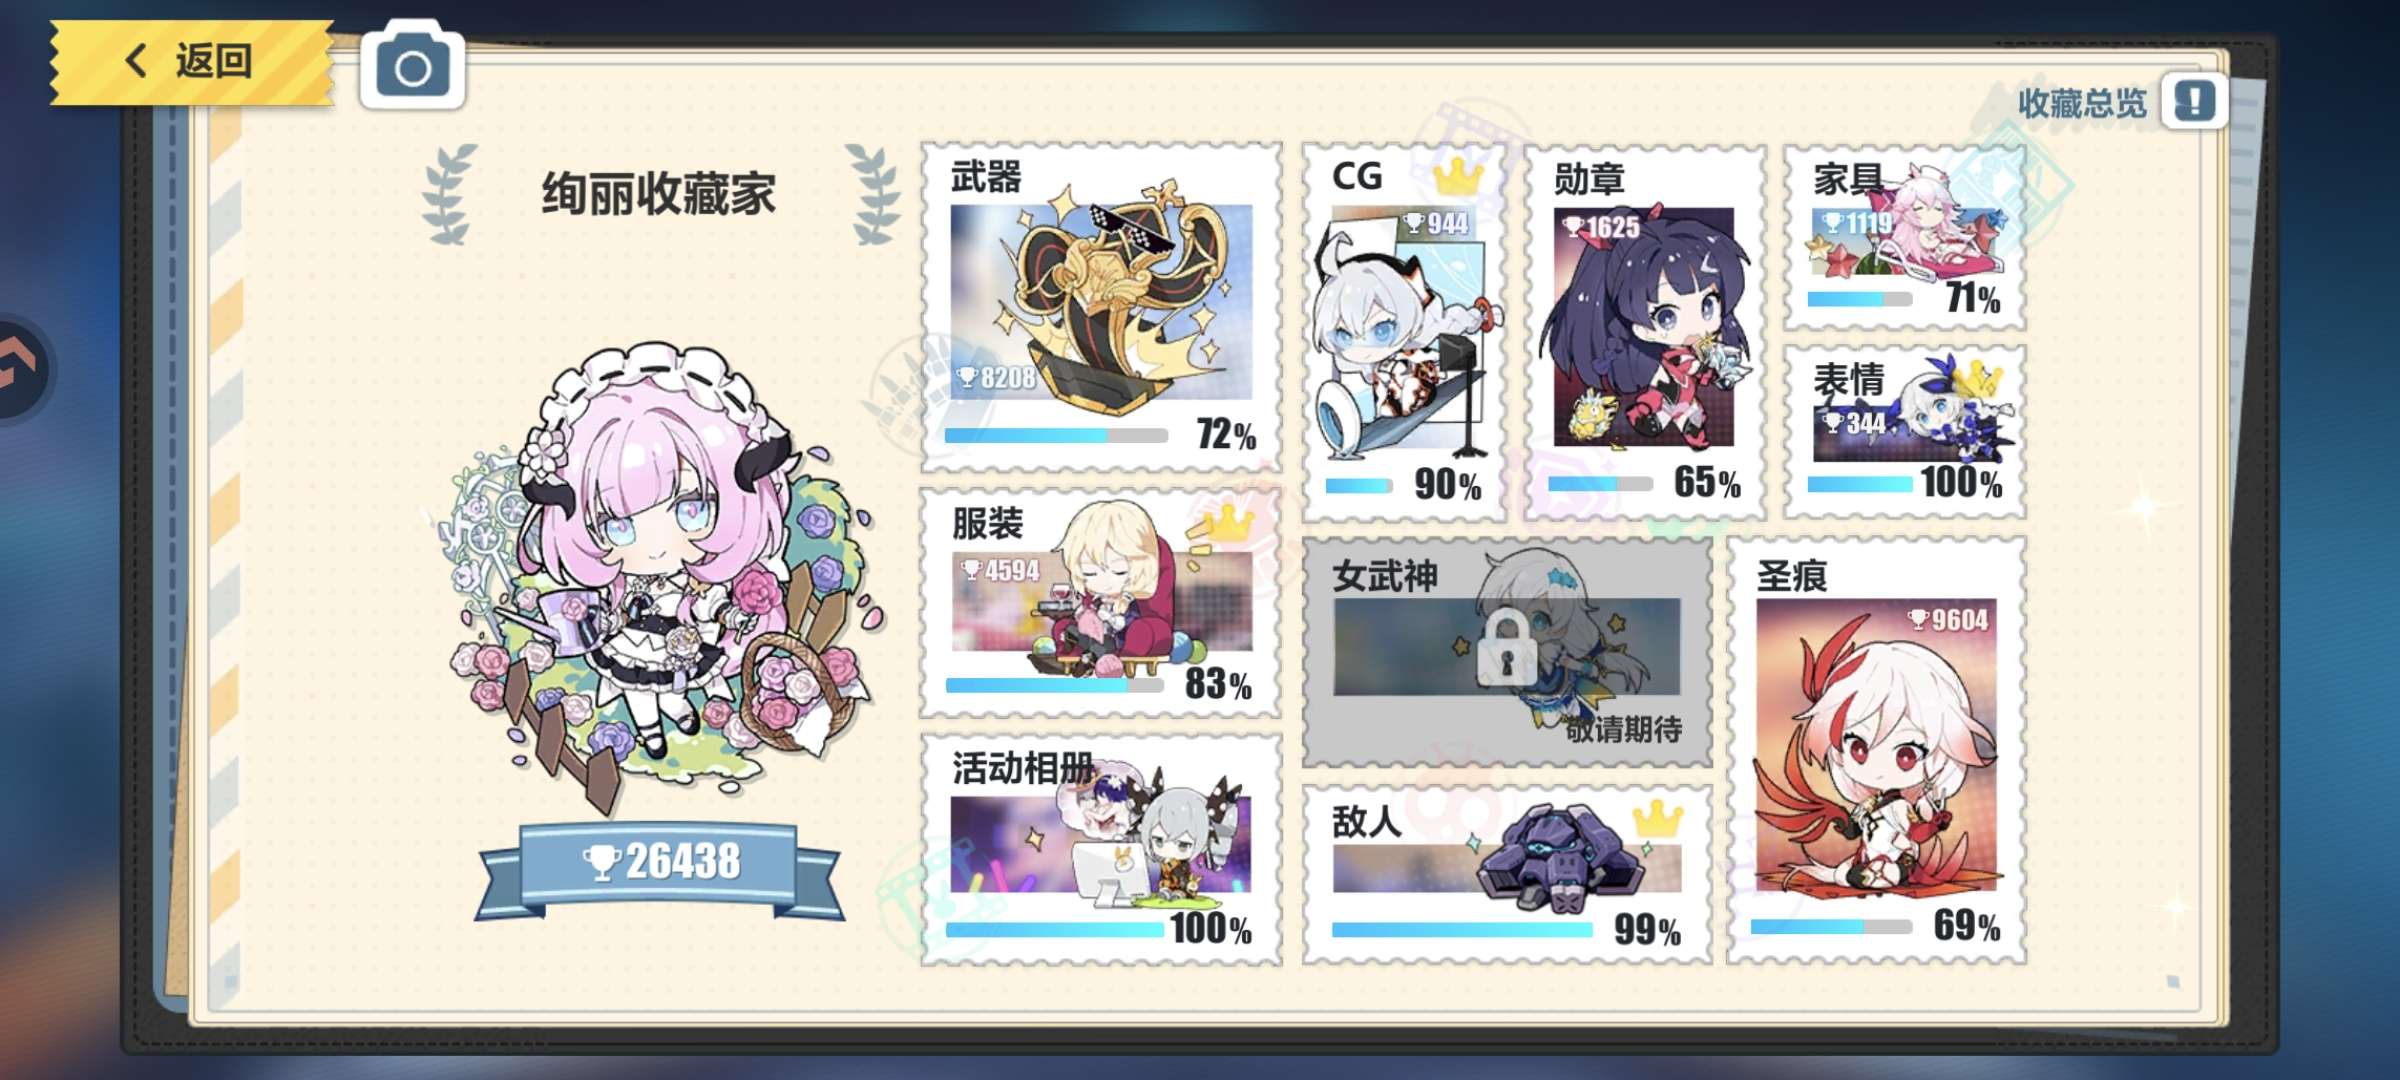2400x1080 pixels.
Task: Tap the camera screenshot icon
Action: pos(412,66)
